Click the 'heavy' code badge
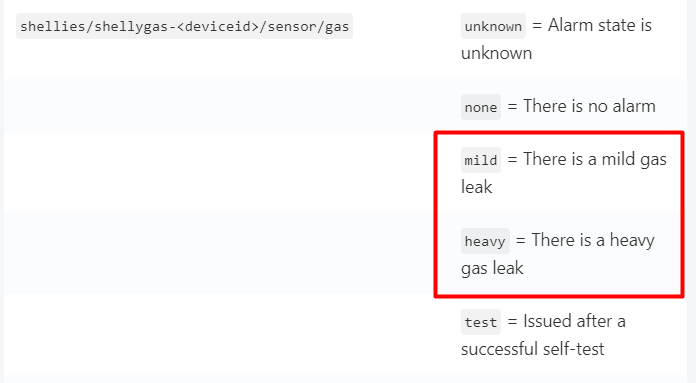The height and width of the screenshot is (383, 696). coord(485,241)
